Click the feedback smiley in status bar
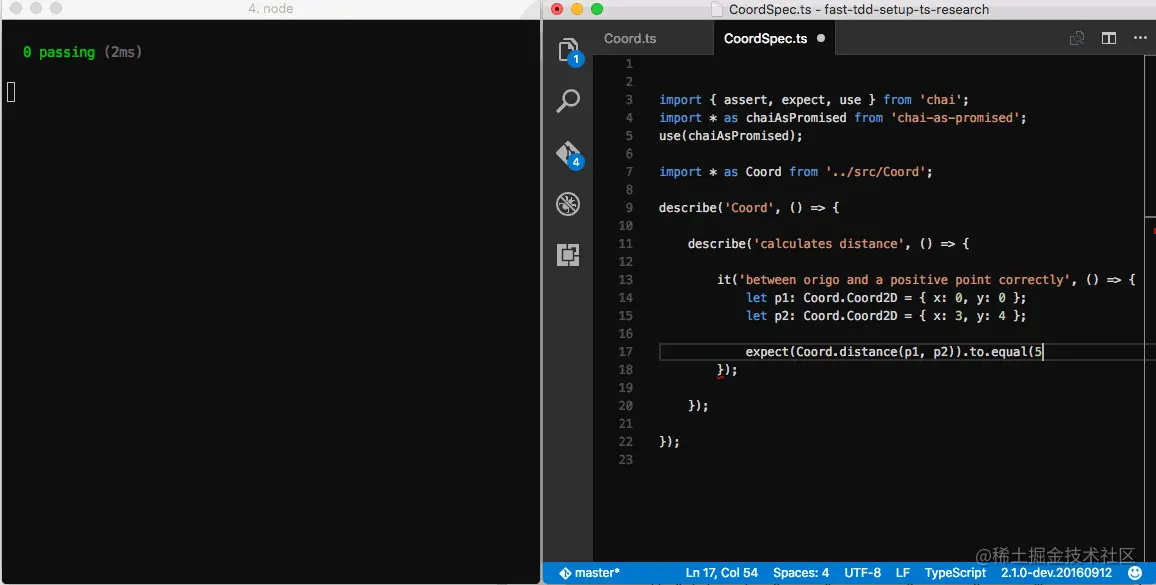 click(1135, 572)
